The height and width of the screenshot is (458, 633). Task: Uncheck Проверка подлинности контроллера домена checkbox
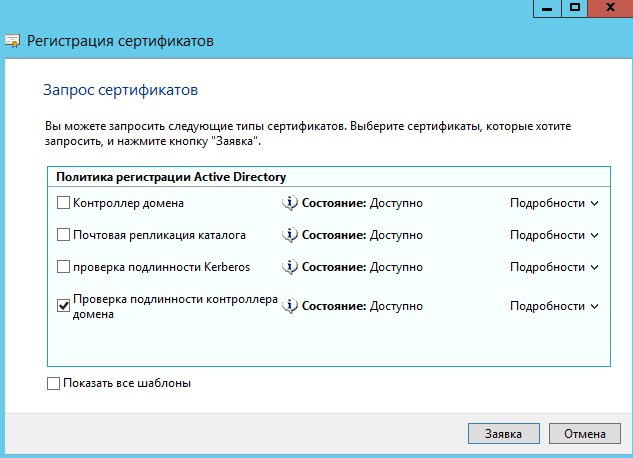point(63,305)
